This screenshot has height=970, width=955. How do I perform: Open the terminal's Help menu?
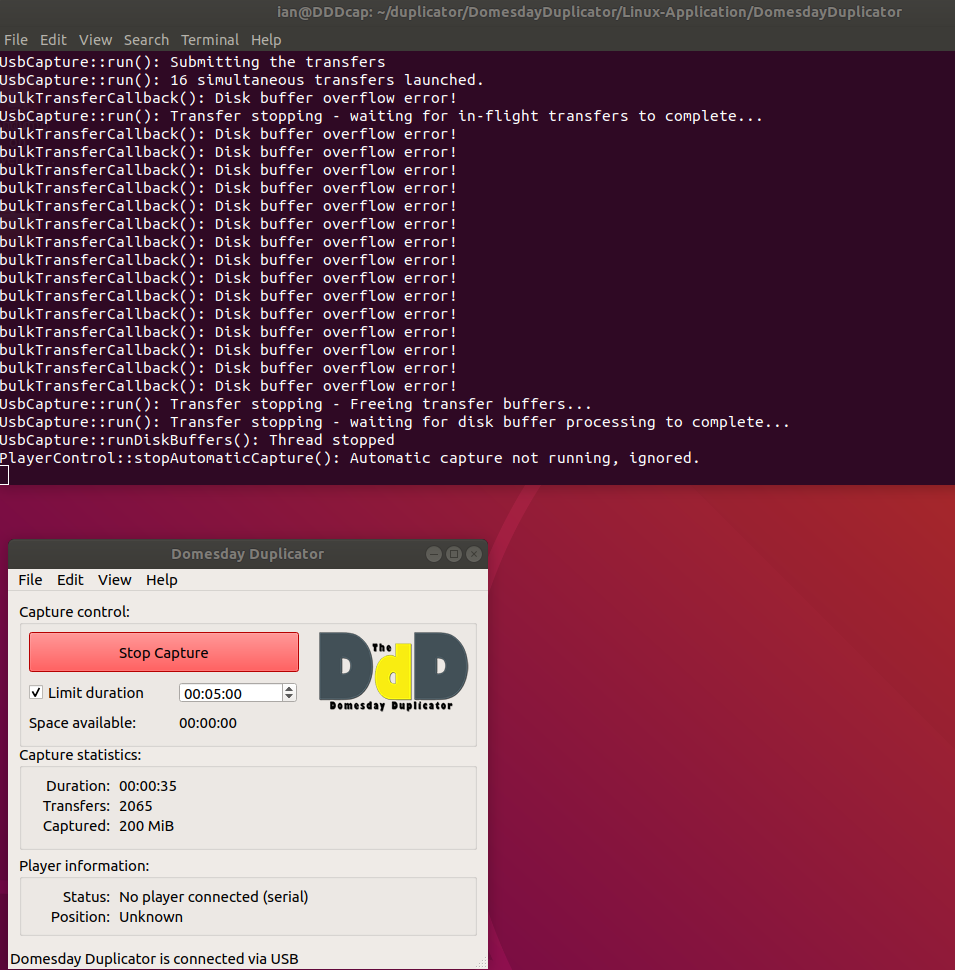coord(266,40)
